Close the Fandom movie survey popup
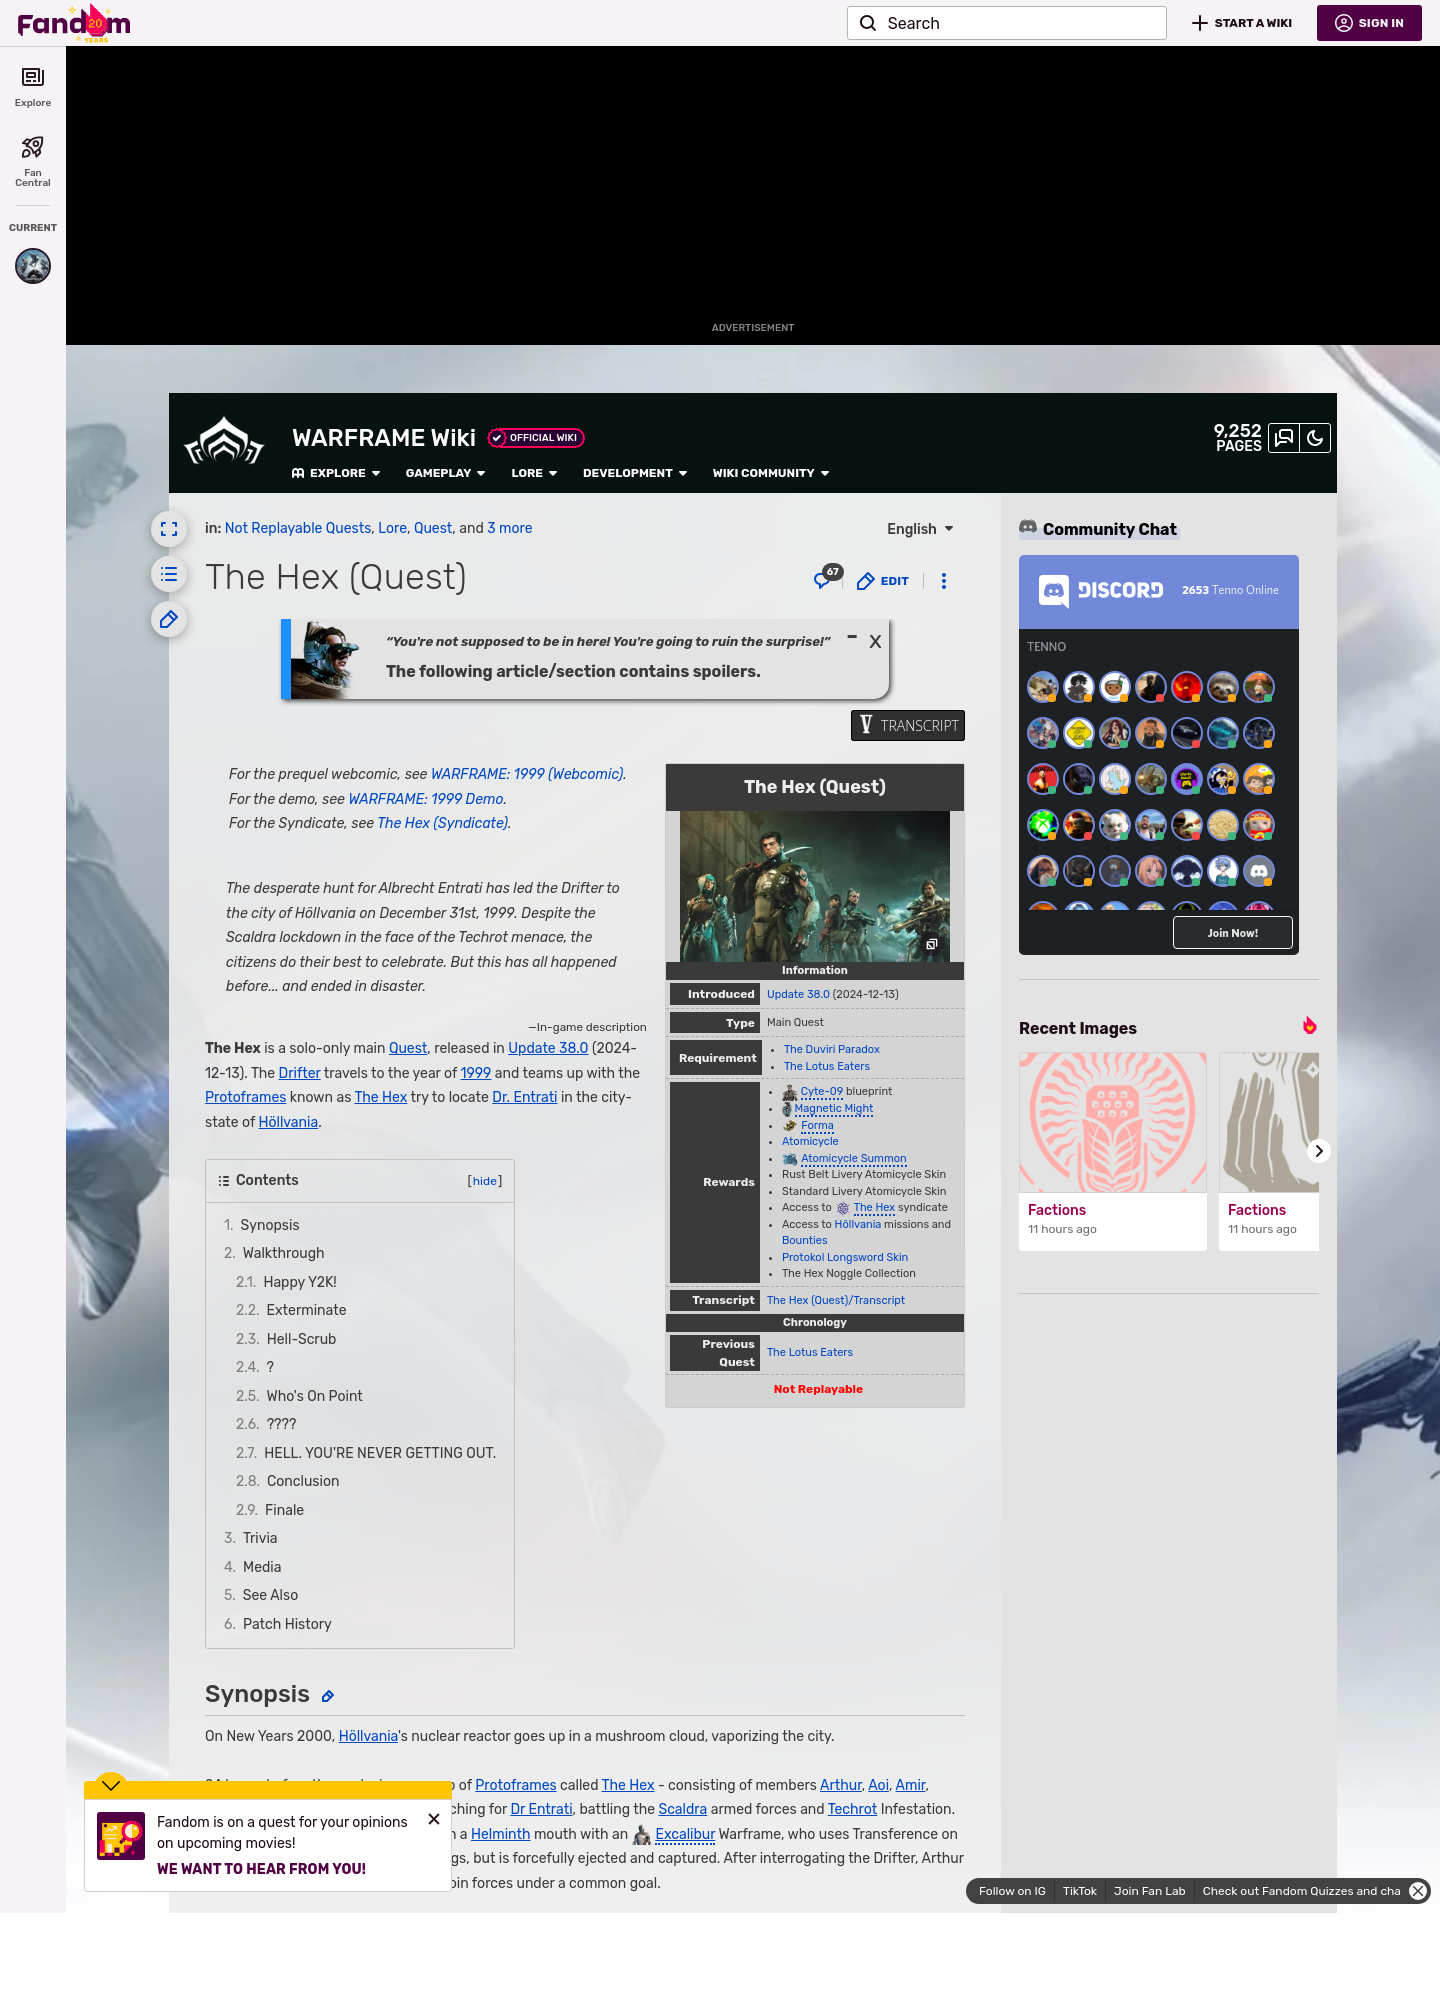1440x2000 pixels. (434, 1819)
